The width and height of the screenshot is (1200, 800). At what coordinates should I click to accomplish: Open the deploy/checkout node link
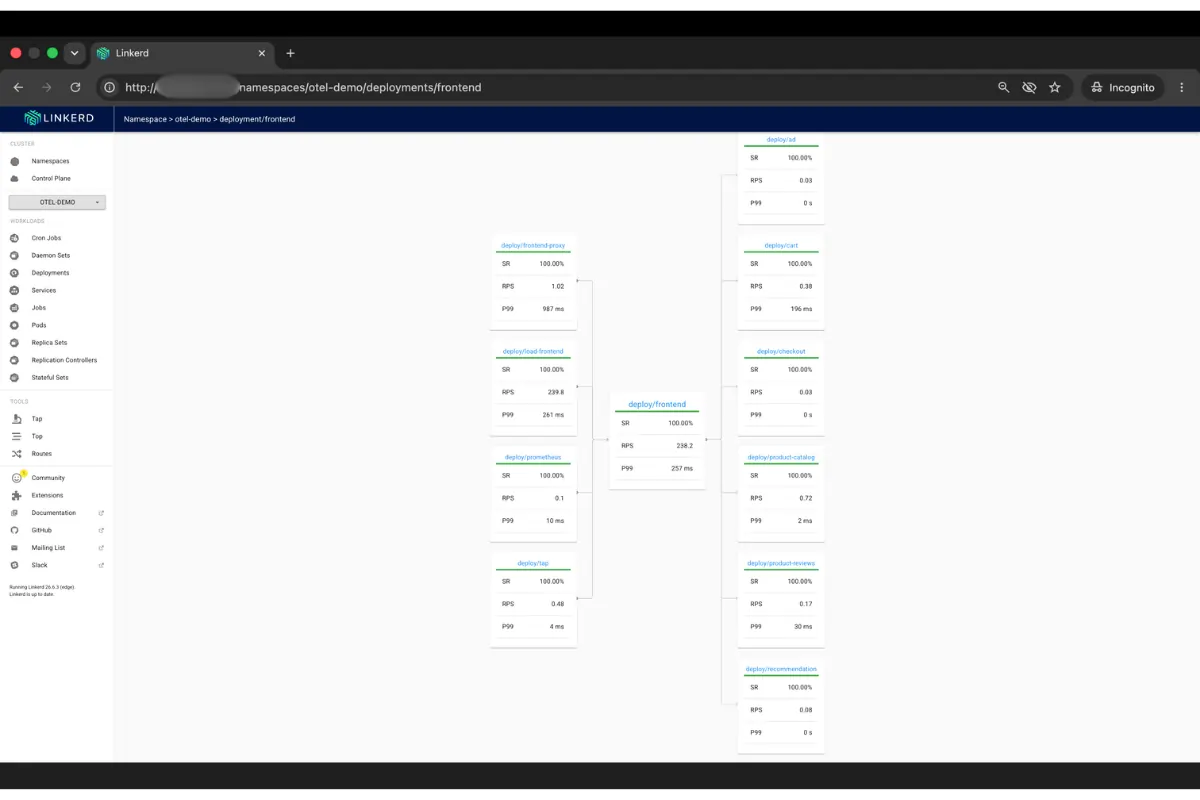click(x=781, y=351)
